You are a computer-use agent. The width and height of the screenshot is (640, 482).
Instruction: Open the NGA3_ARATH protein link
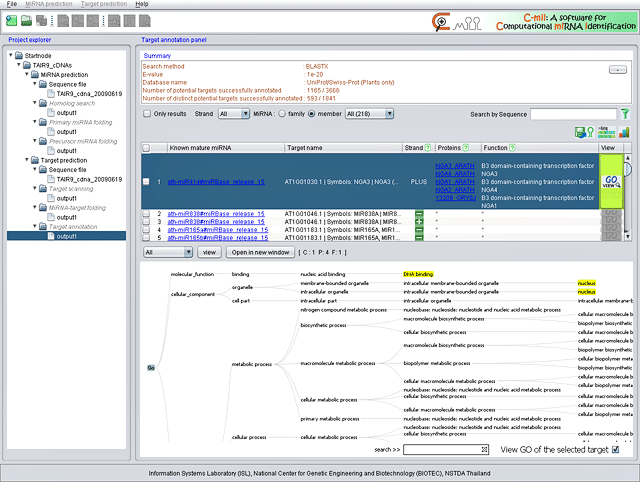coord(455,166)
